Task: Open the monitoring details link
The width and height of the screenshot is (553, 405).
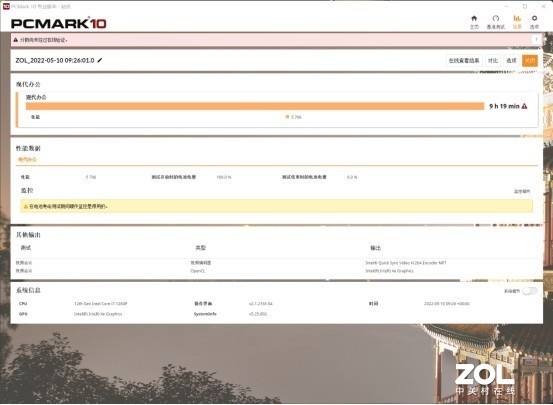Action: (522, 192)
